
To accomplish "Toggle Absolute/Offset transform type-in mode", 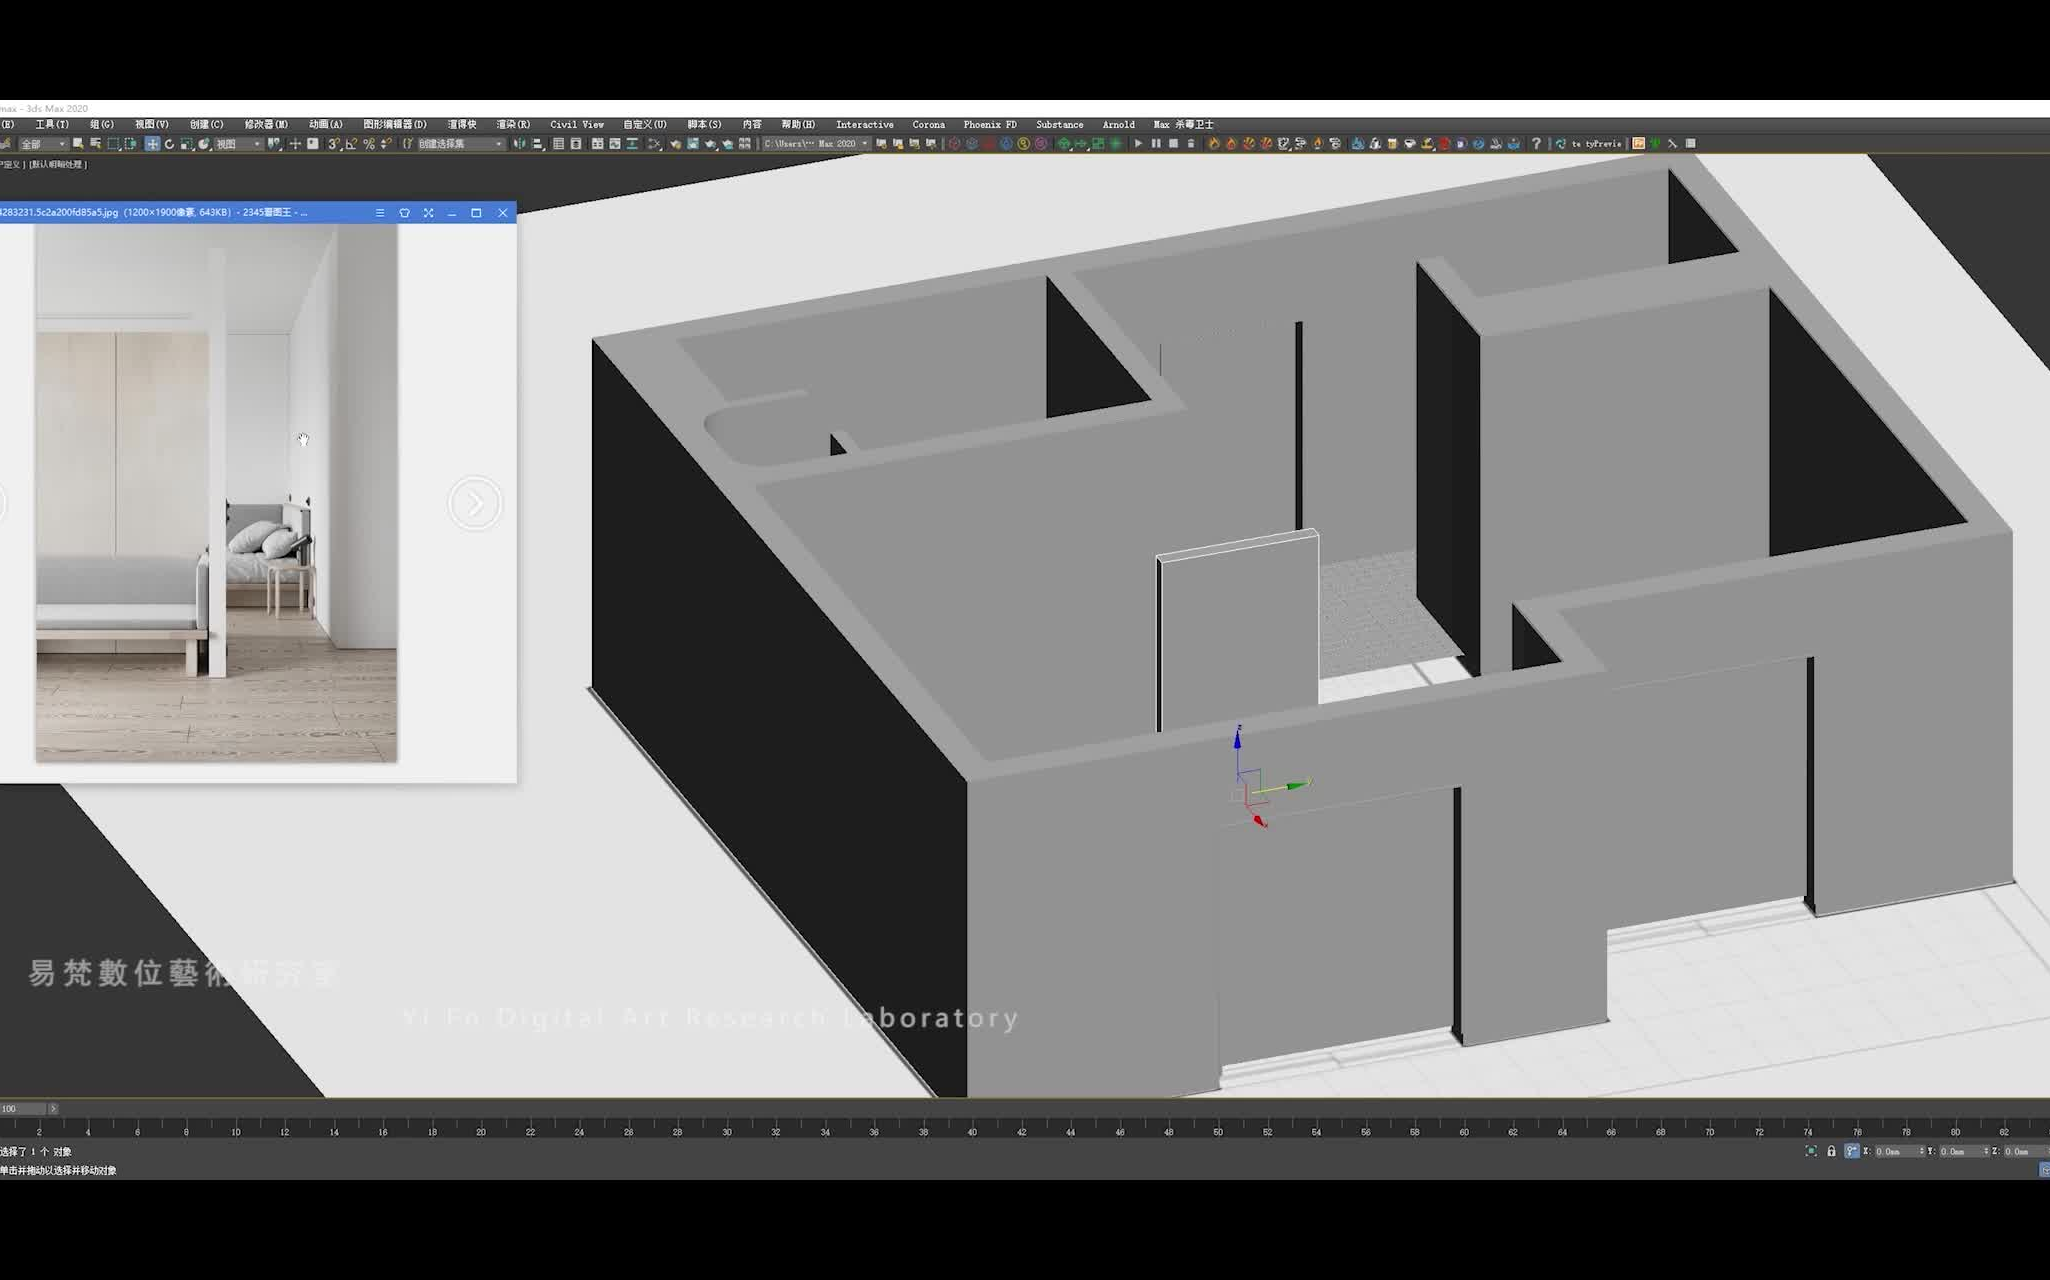I will coord(1852,1152).
